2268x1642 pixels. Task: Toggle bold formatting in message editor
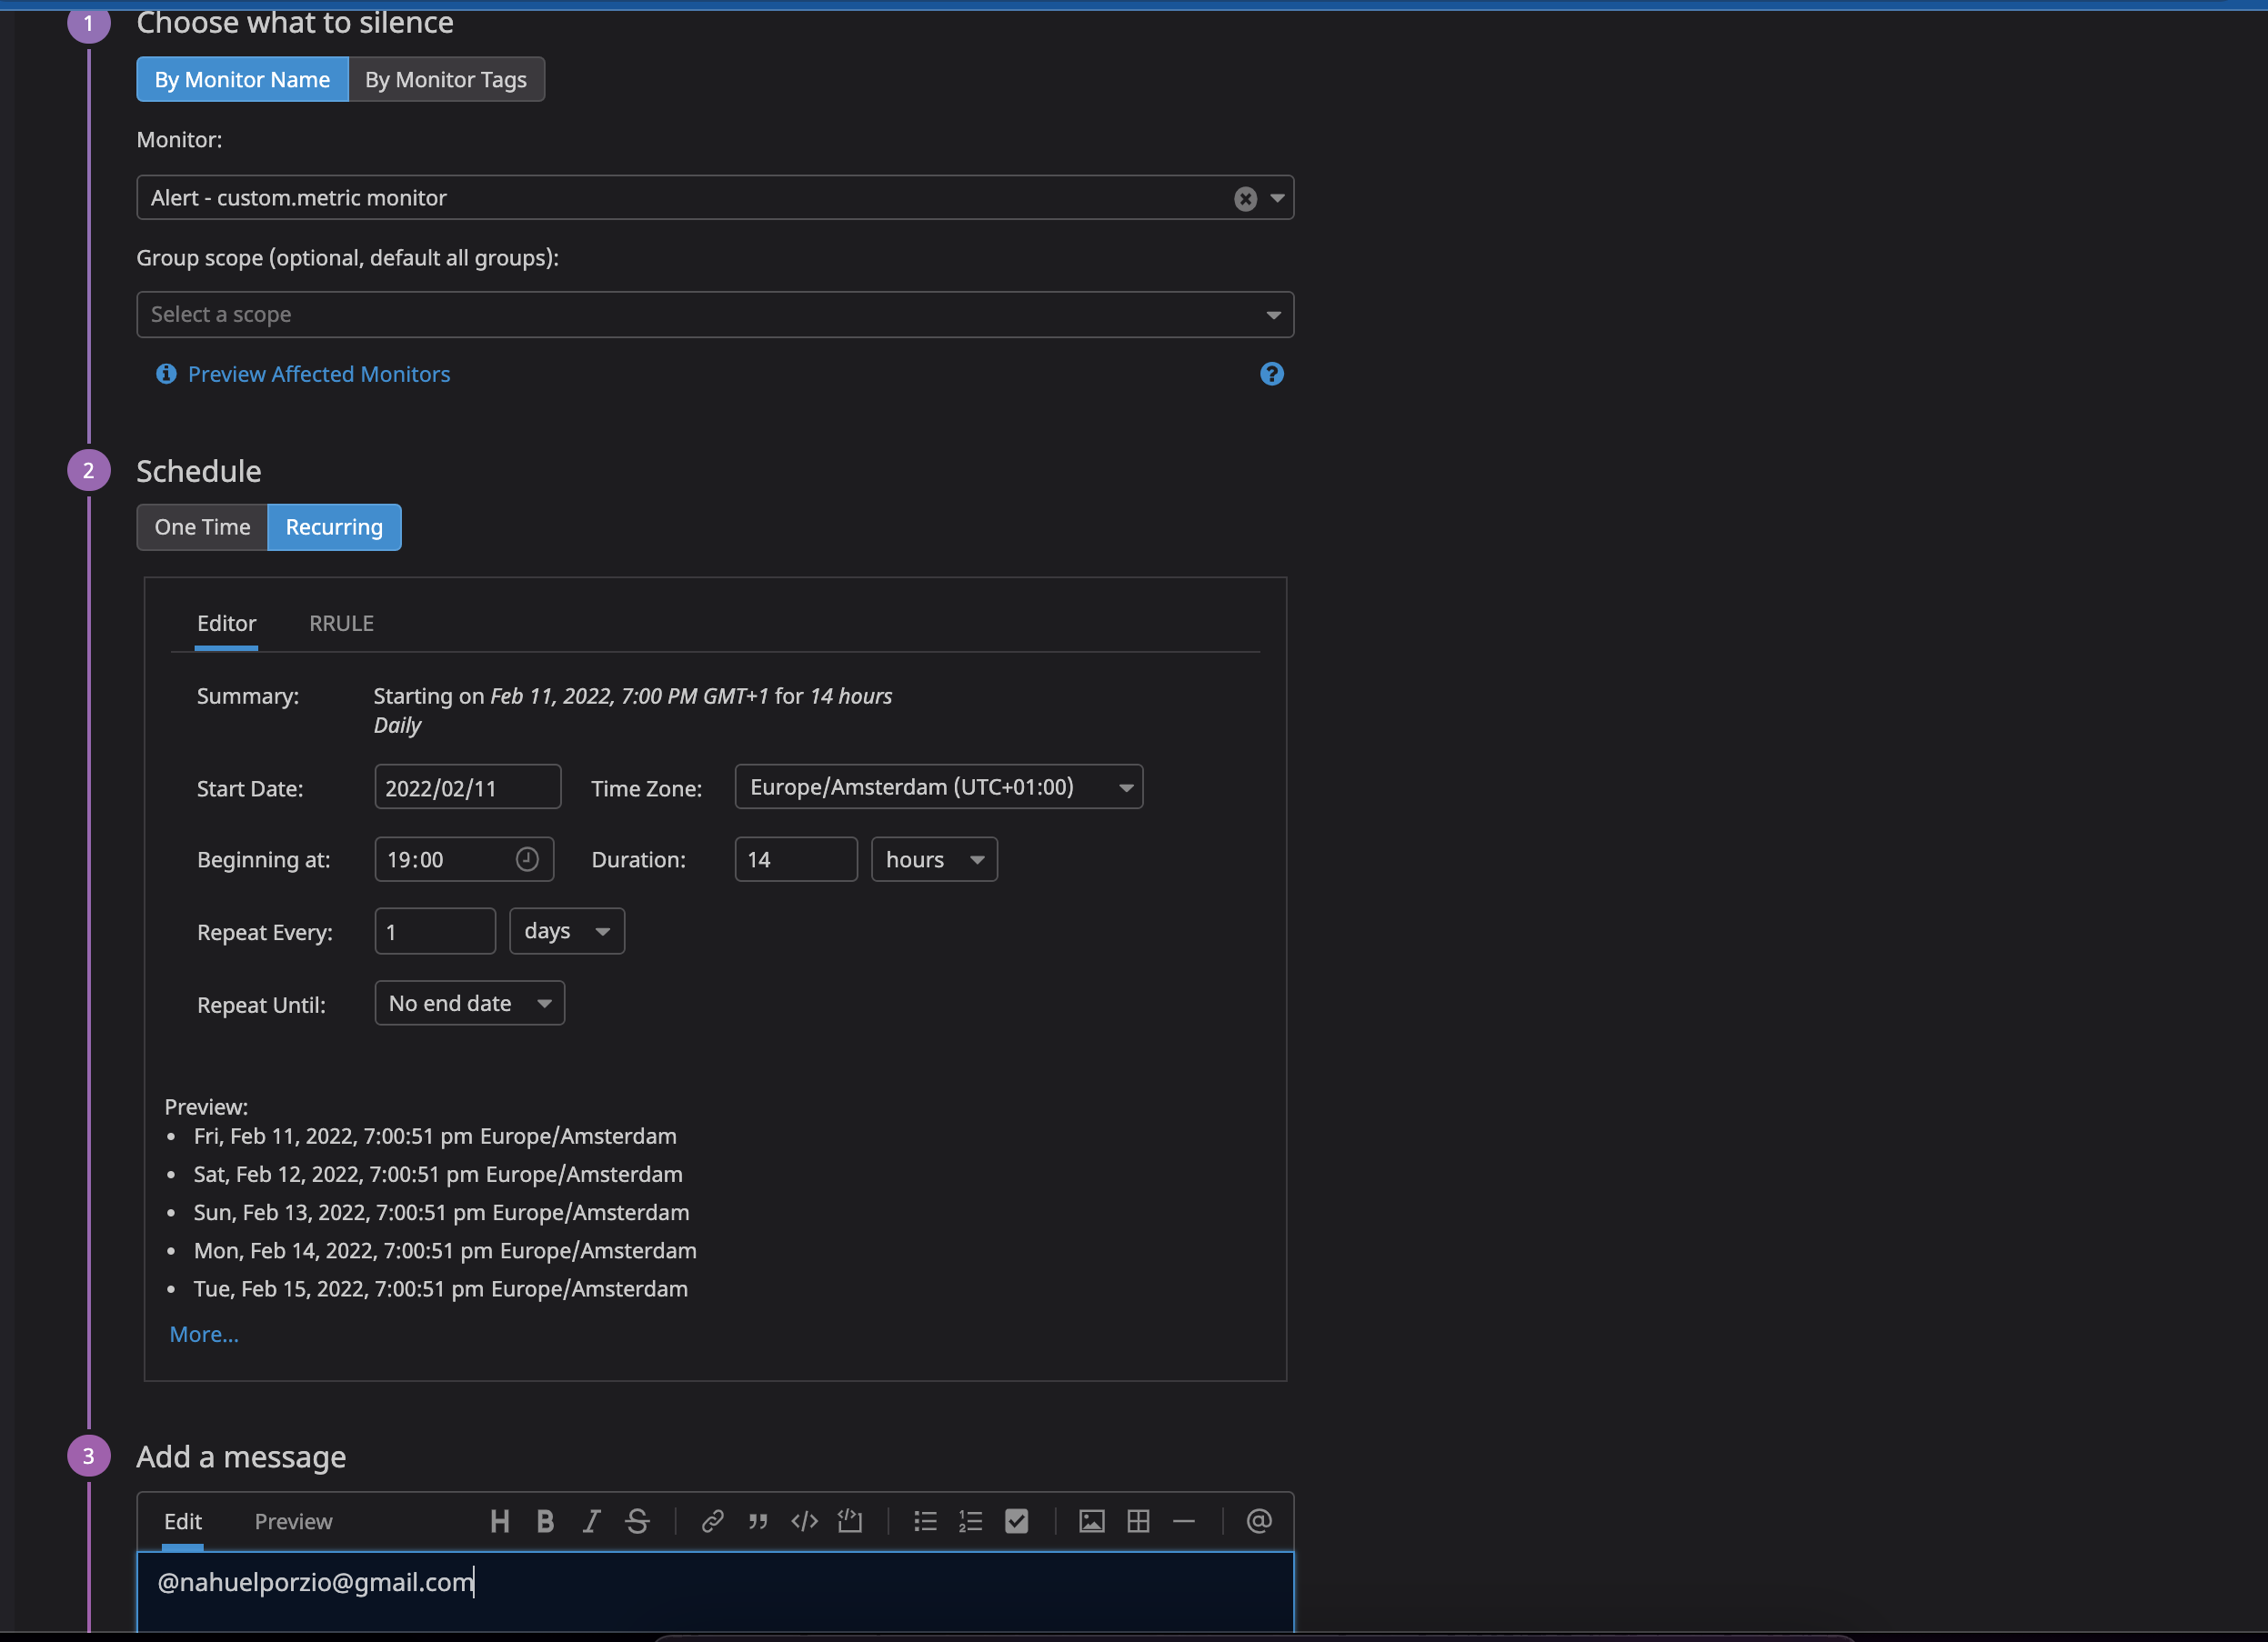point(545,1521)
